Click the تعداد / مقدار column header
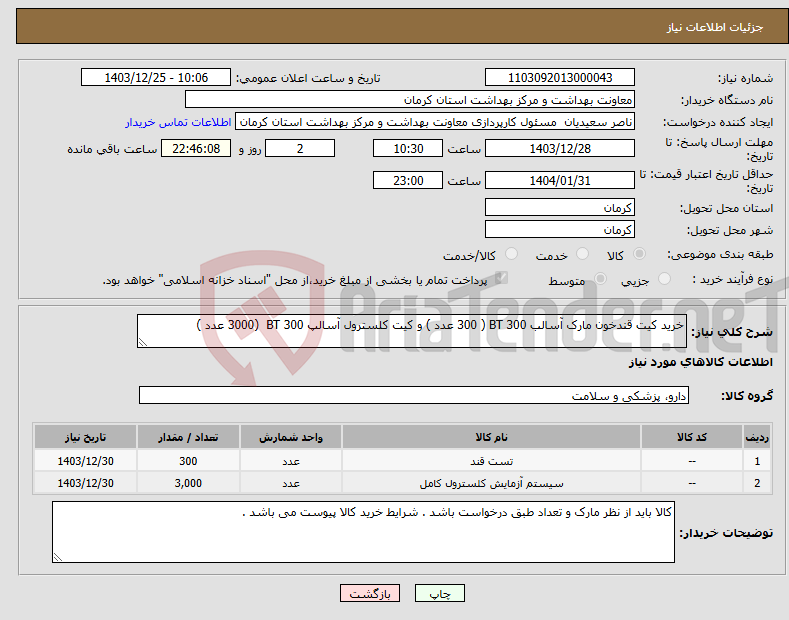 click(x=188, y=437)
